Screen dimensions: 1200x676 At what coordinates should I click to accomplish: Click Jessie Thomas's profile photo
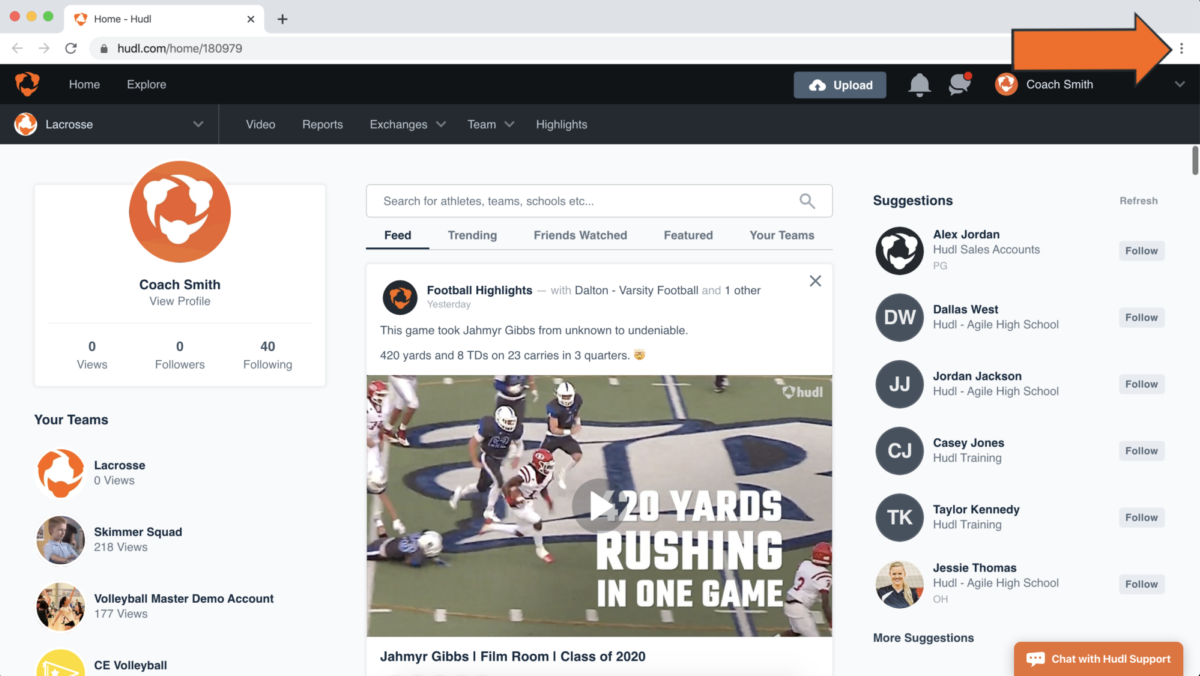pos(899,584)
